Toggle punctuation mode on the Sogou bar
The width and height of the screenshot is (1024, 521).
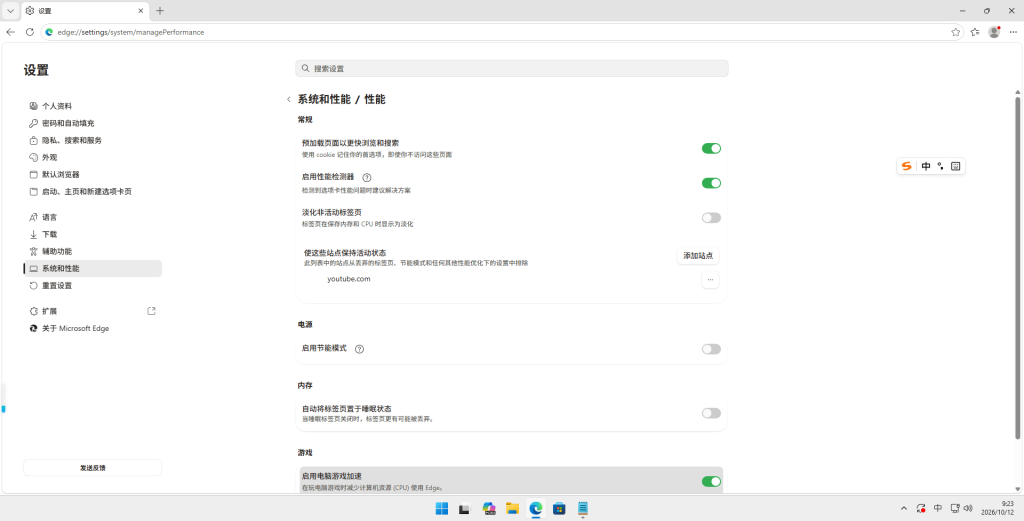click(x=940, y=166)
